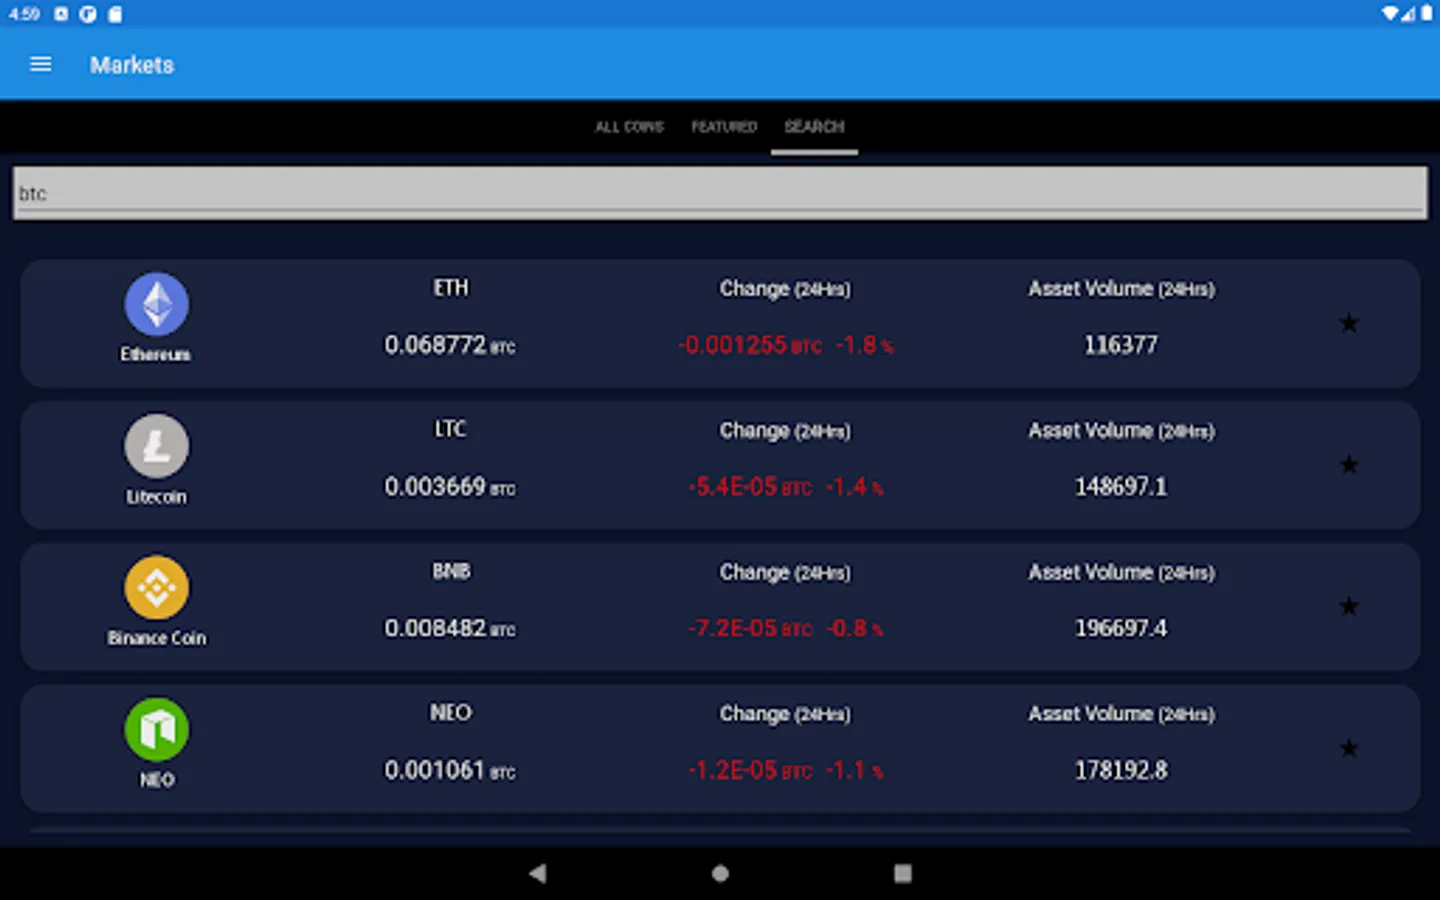Image resolution: width=1440 pixels, height=900 pixels.
Task: Click the LTC ticker label
Action: [451, 429]
